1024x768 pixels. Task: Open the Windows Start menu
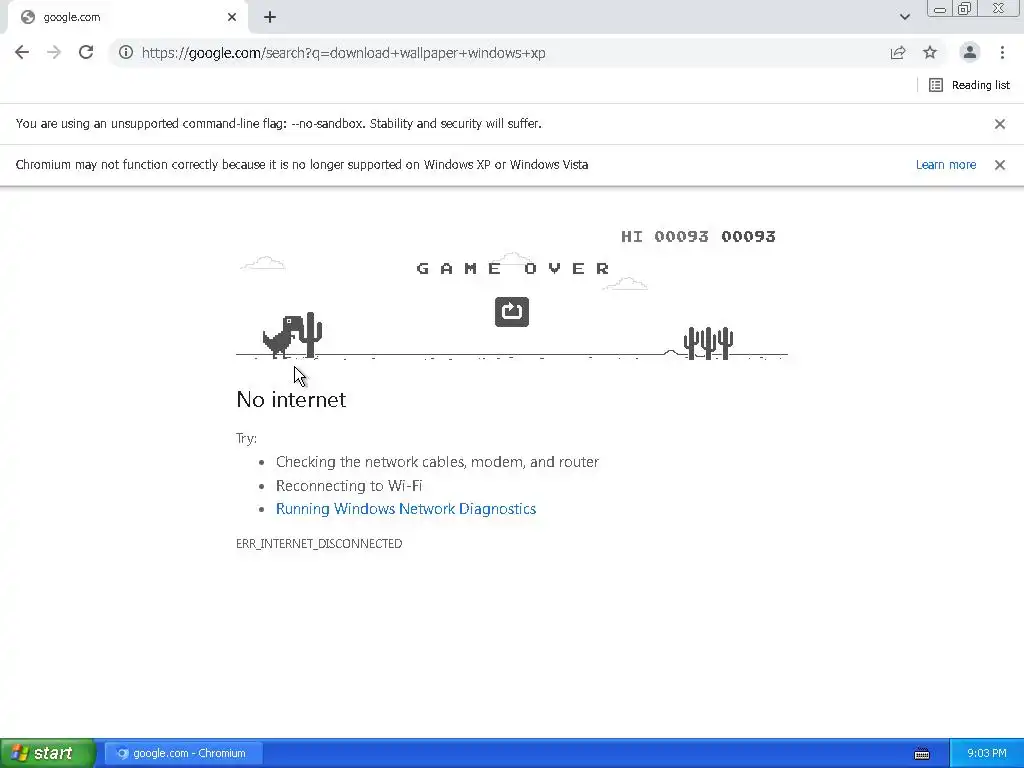pyautogui.click(x=47, y=753)
